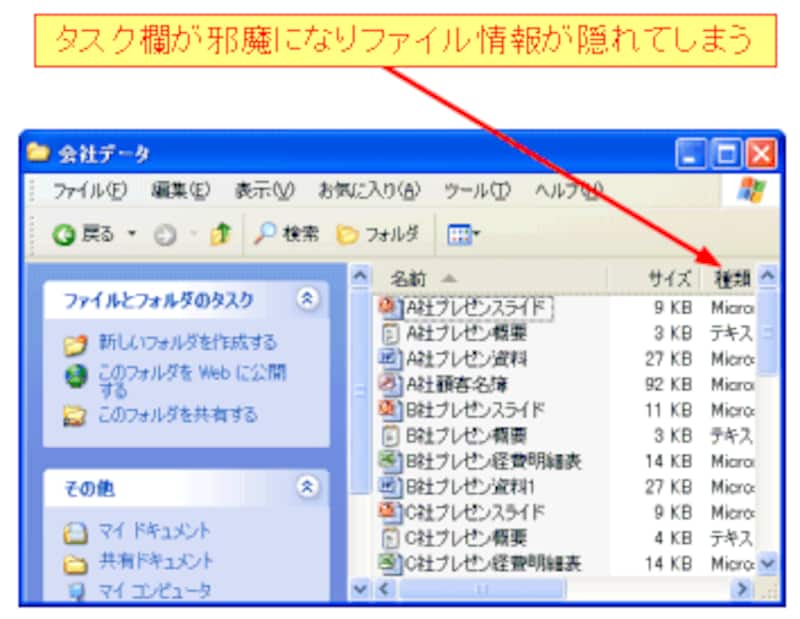This screenshot has width=800, height=619.
Task: Open the お気に入り(A) menu
Action: [x=369, y=191]
